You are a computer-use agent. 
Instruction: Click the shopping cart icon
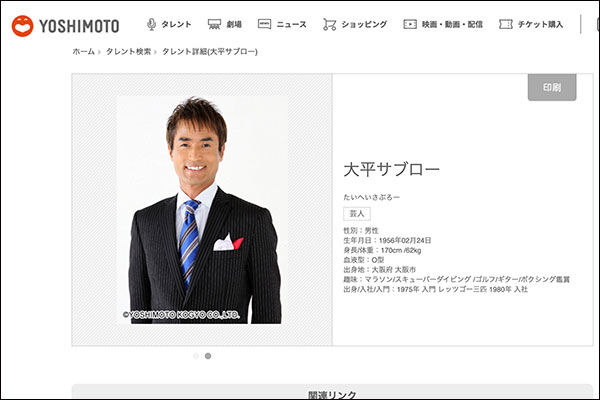pos(329,24)
